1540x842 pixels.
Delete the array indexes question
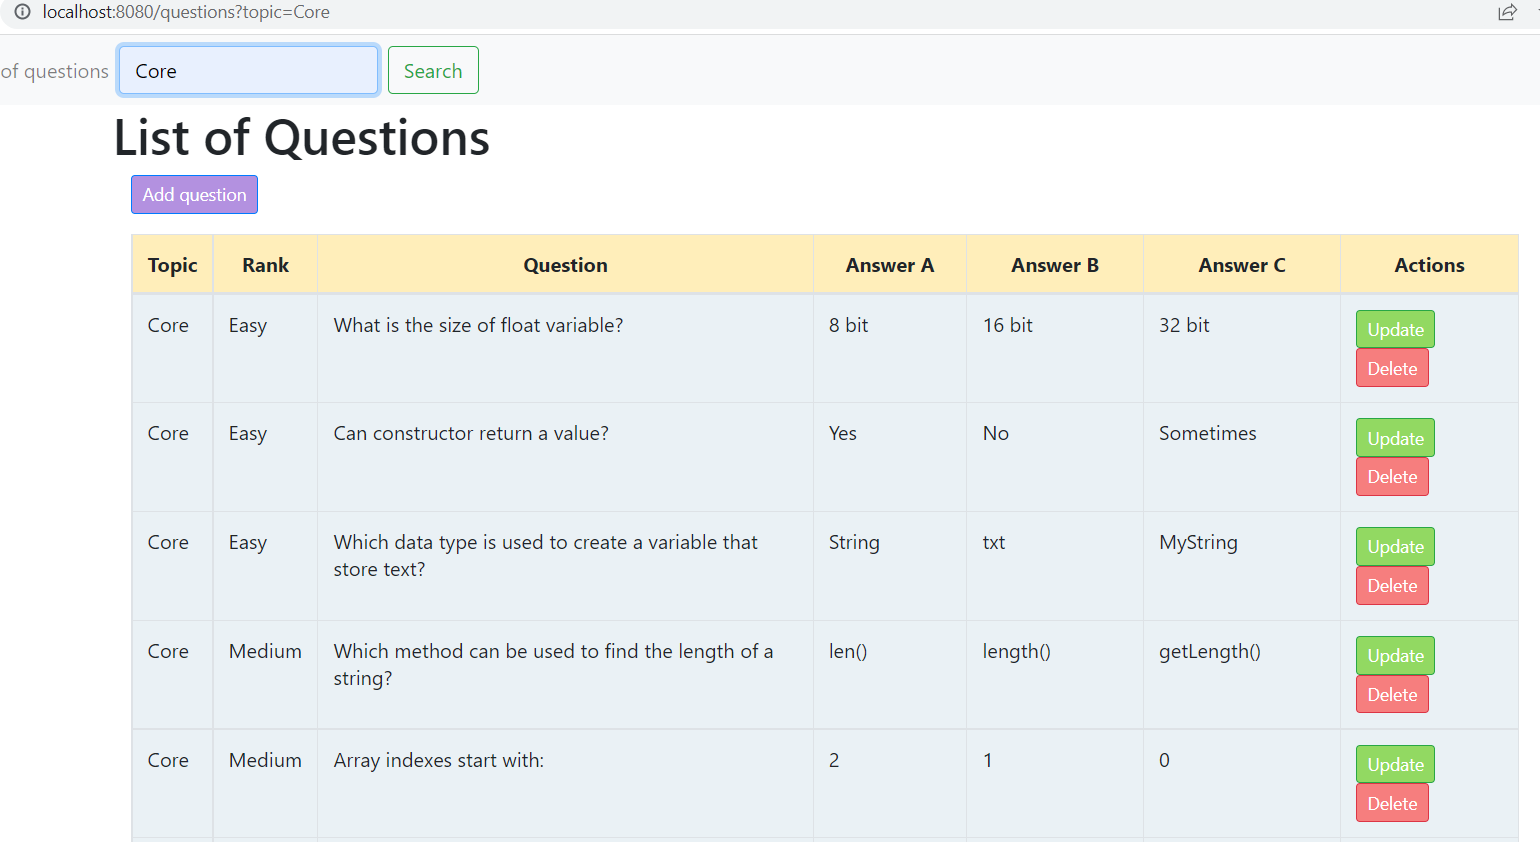click(x=1392, y=804)
